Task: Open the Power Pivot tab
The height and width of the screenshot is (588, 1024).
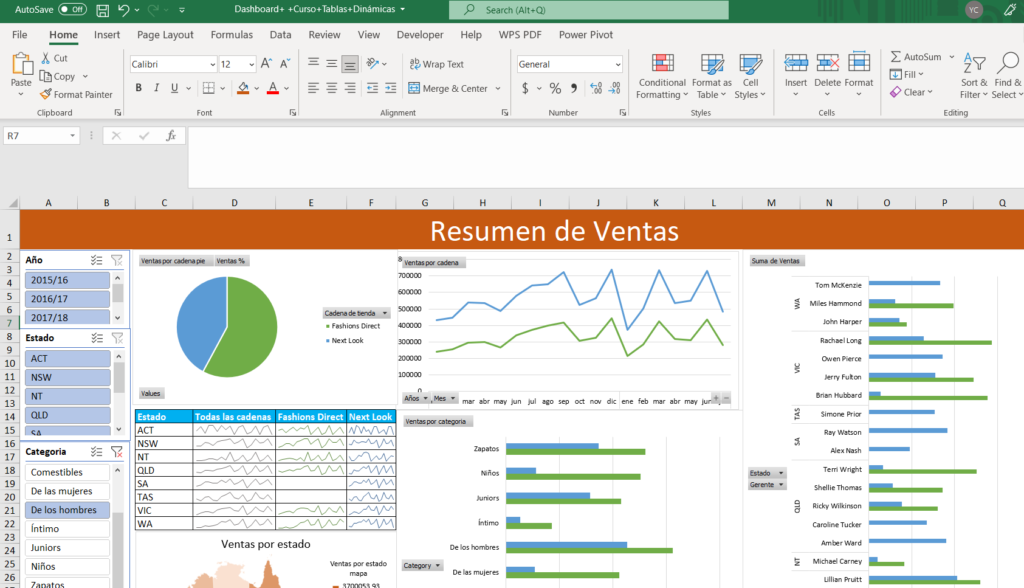Action: [x=585, y=35]
